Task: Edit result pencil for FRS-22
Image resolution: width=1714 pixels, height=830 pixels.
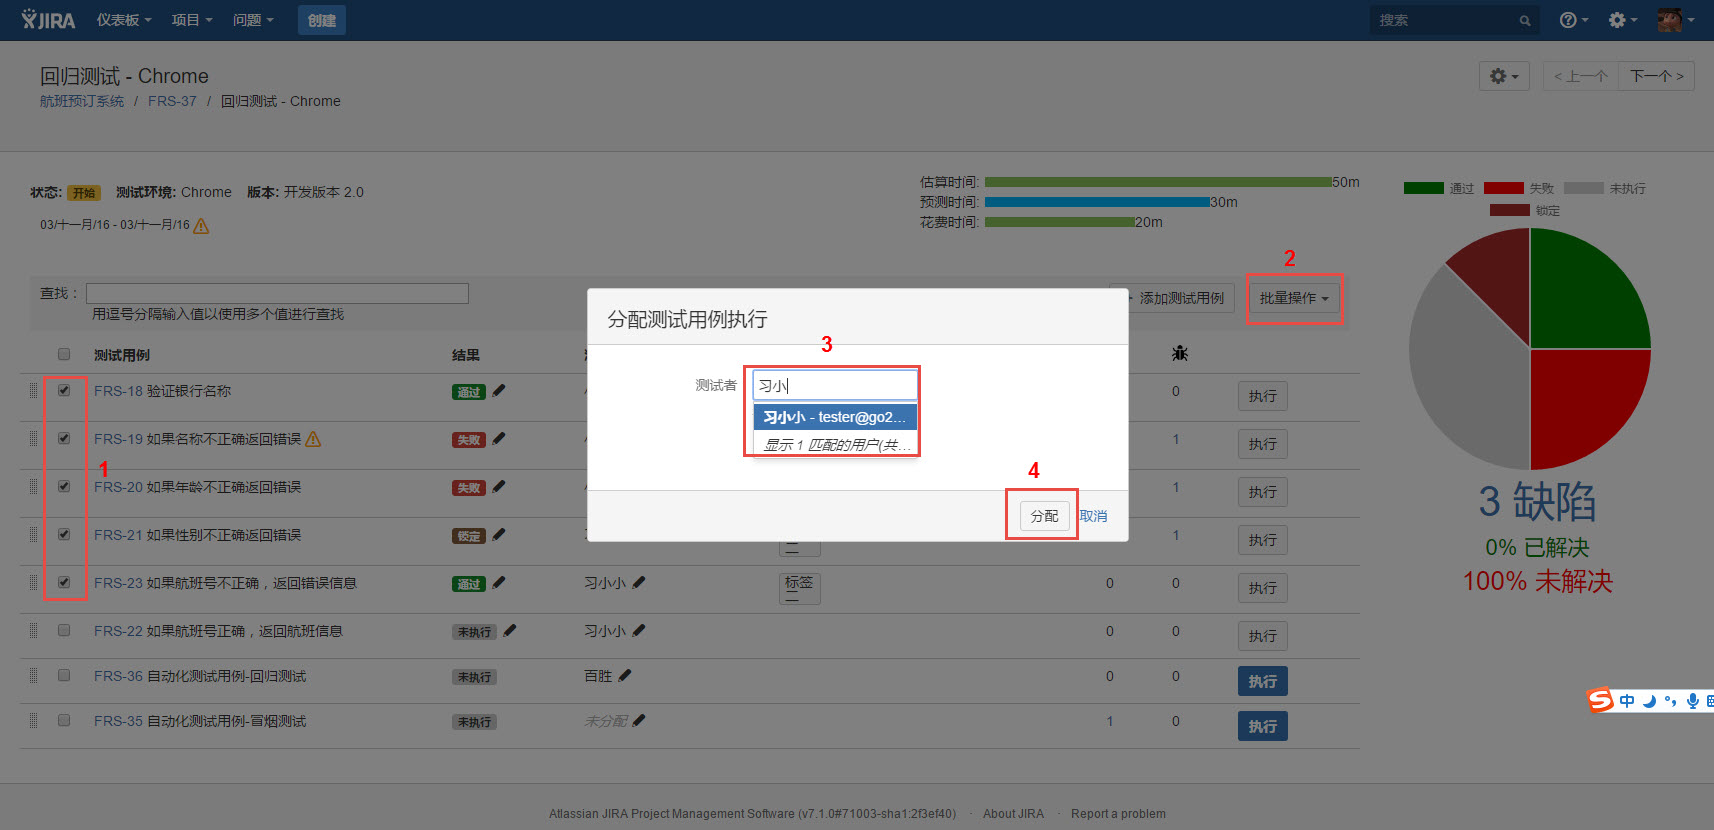Action: [x=510, y=630]
